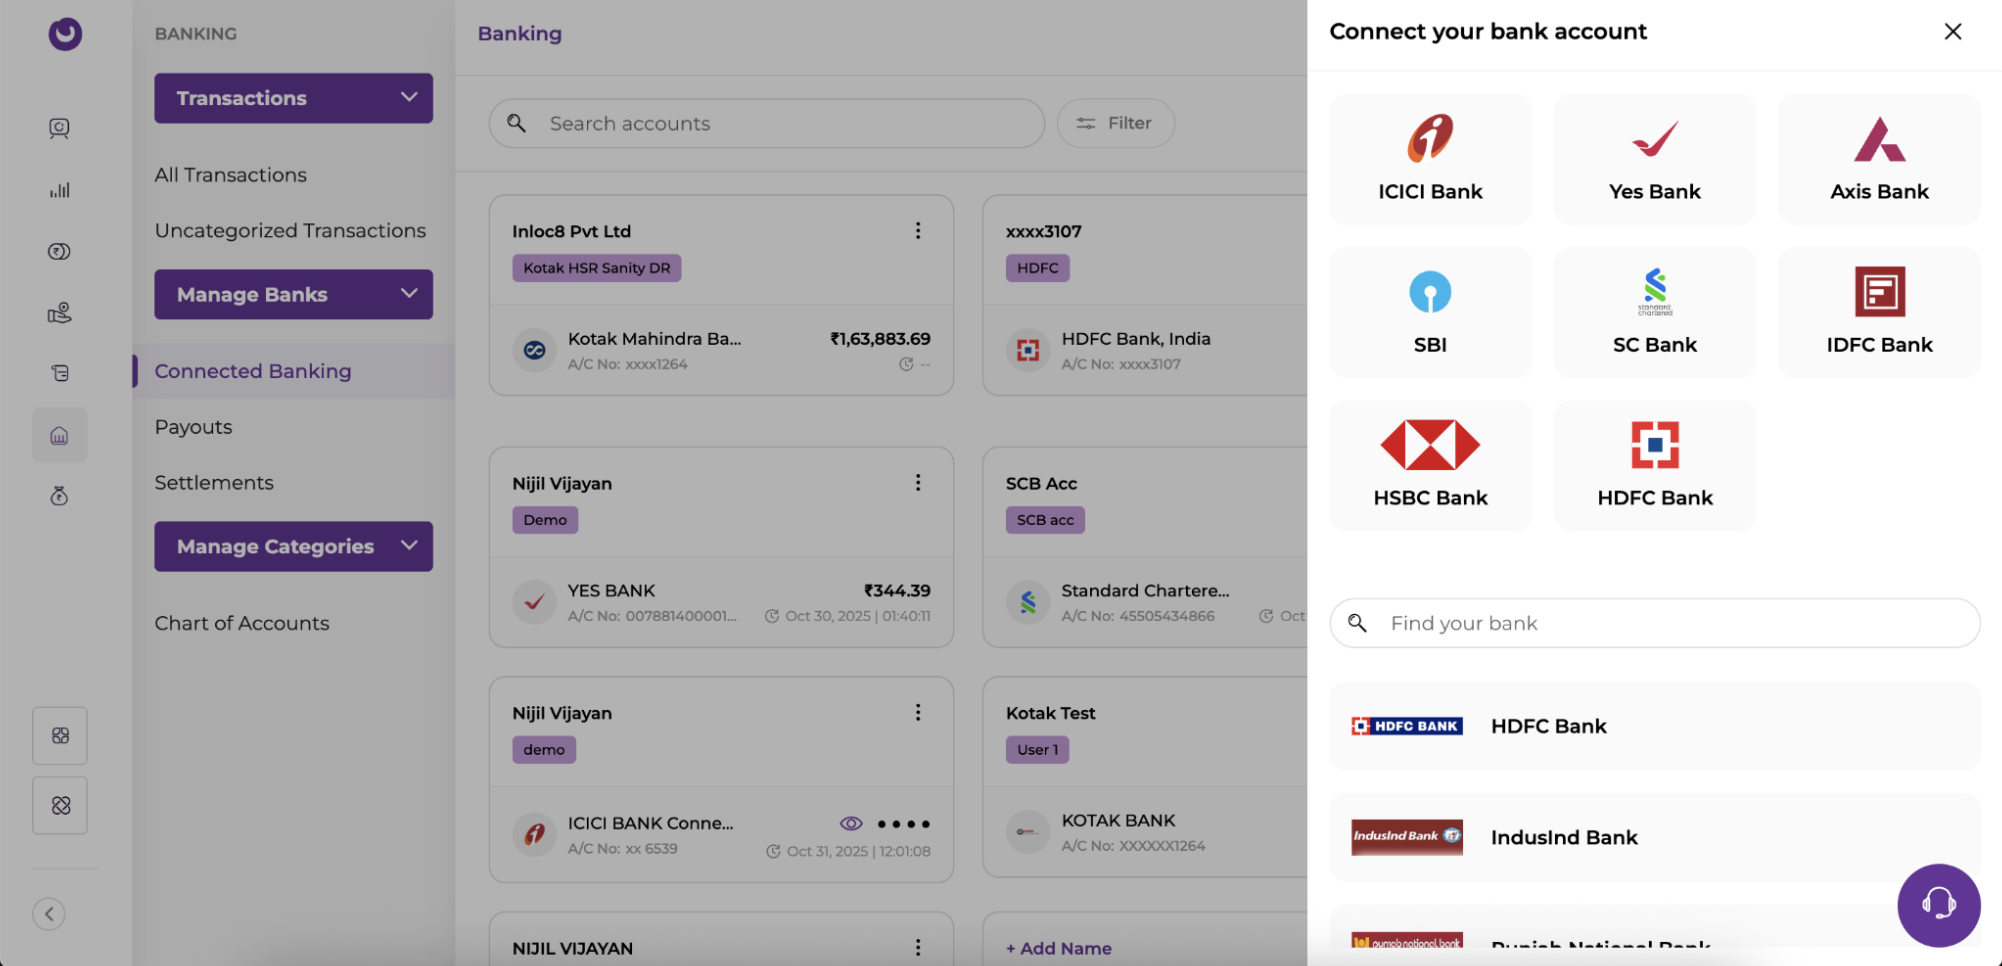The width and height of the screenshot is (2002, 966).
Task: Choose the IDFC Bank tile
Action: pos(1879,312)
